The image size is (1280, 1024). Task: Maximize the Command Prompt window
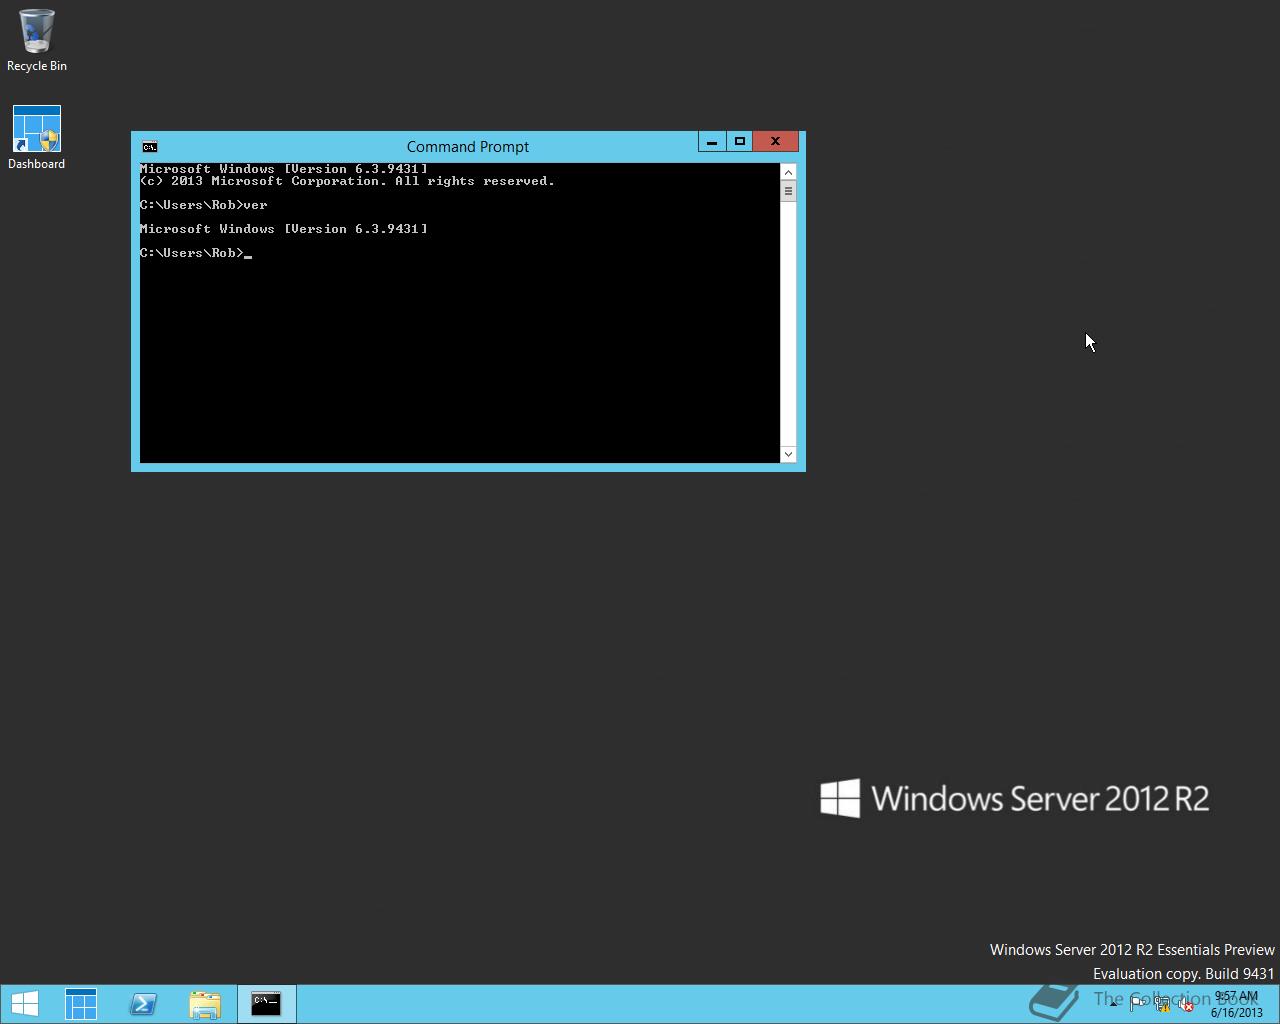(739, 142)
